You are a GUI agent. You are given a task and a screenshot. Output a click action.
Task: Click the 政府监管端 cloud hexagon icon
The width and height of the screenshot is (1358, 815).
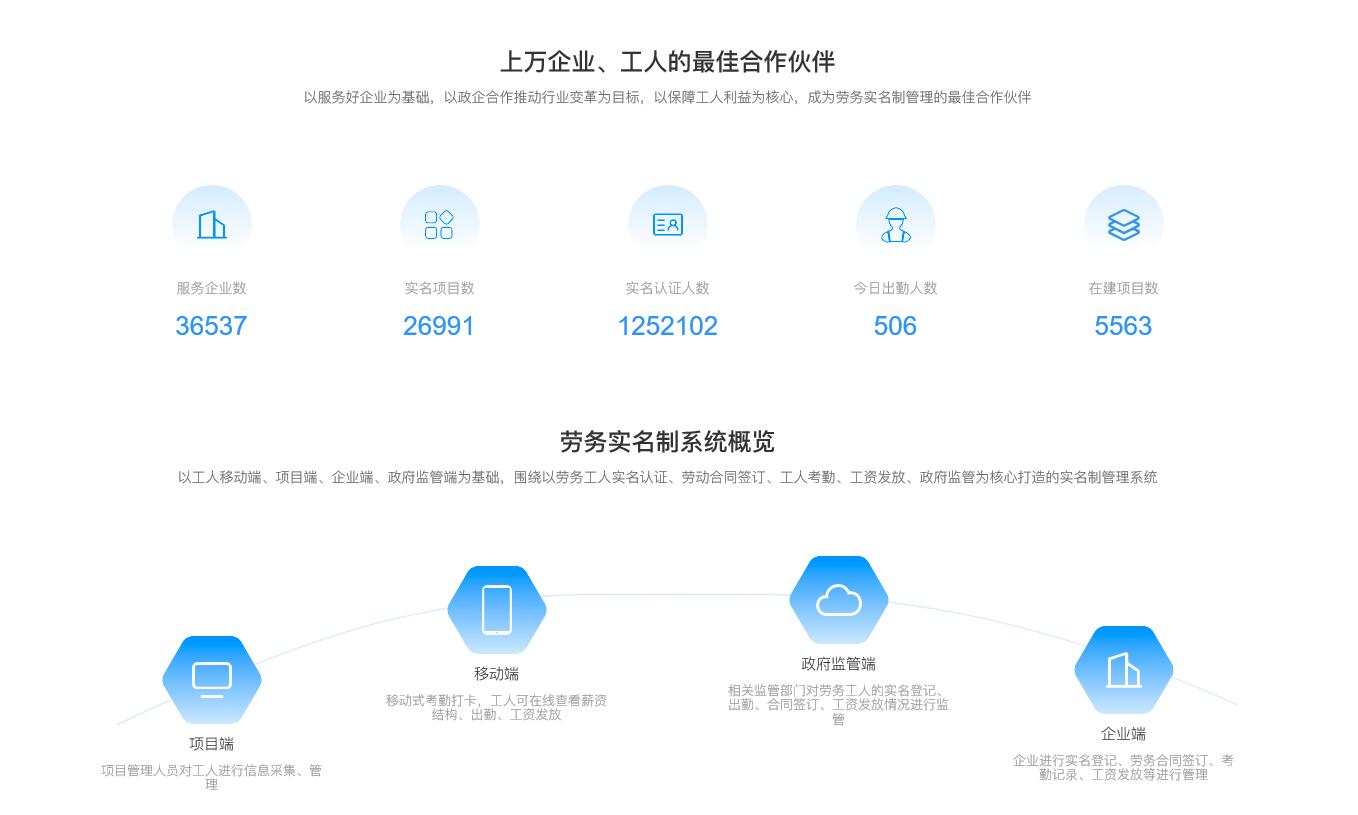[x=839, y=599]
